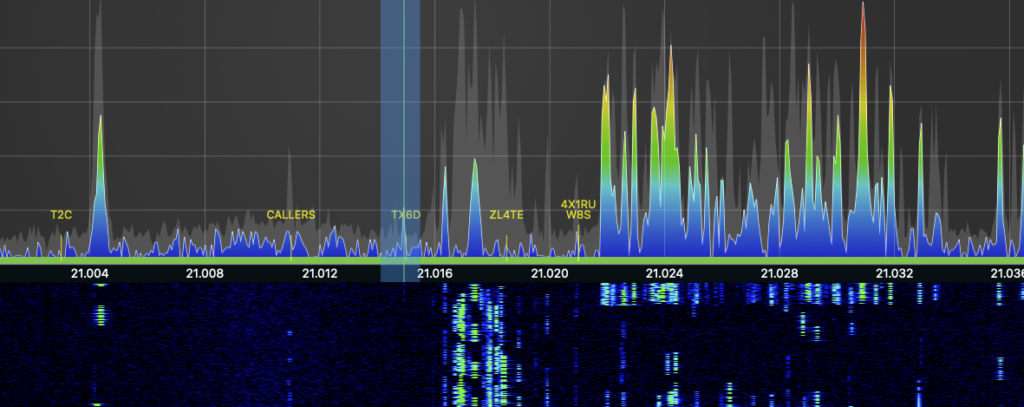Select the TX6D spot label

(x=406, y=214)
